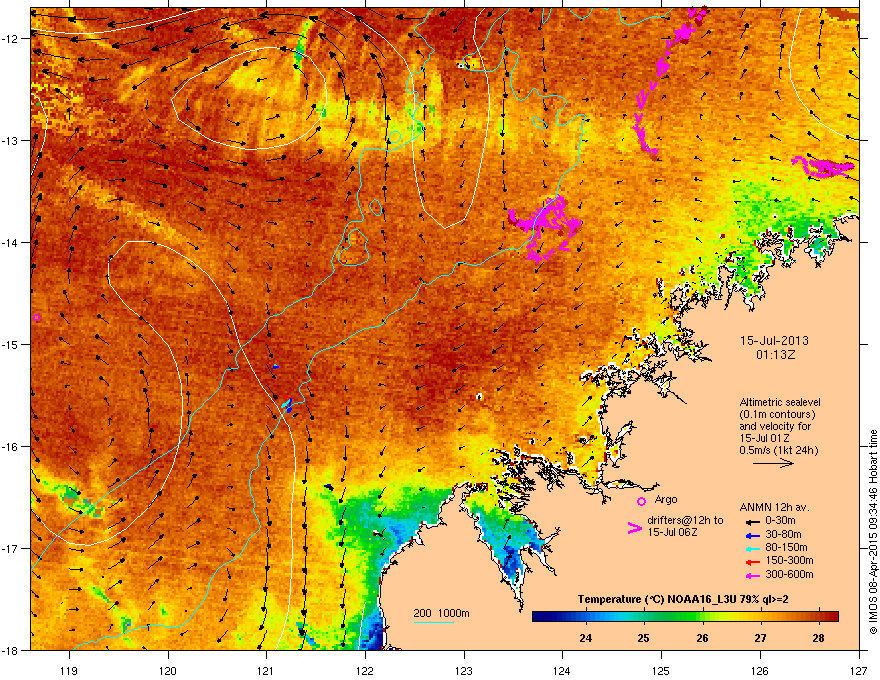This screenshot has width=880, height=680.
Task: Click the 0.5m/s velocity scale arrow
Action: [x=773, y=463]
